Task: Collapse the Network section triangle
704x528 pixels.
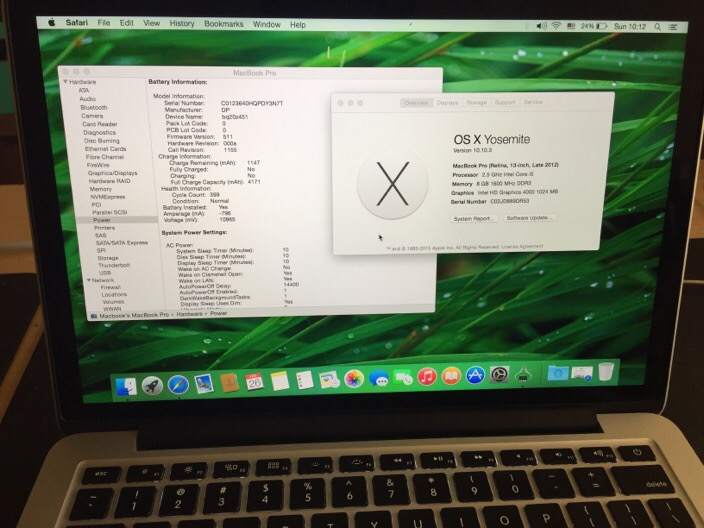Action: (87, 279)
